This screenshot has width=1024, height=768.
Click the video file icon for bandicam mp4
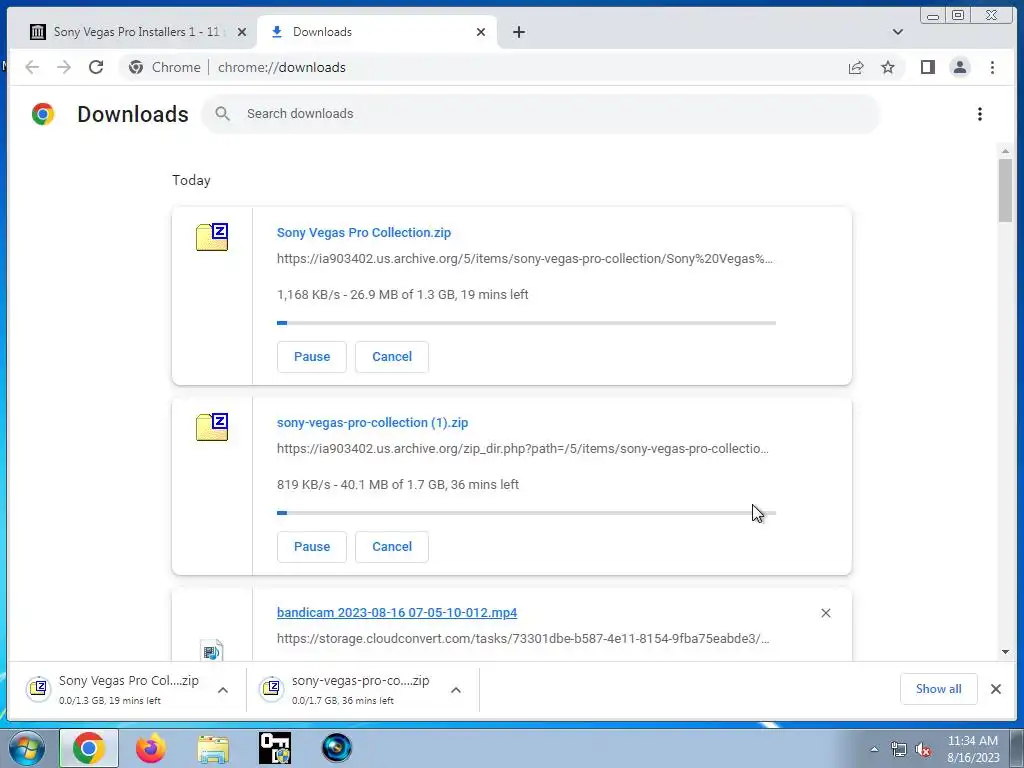(212, 650)
